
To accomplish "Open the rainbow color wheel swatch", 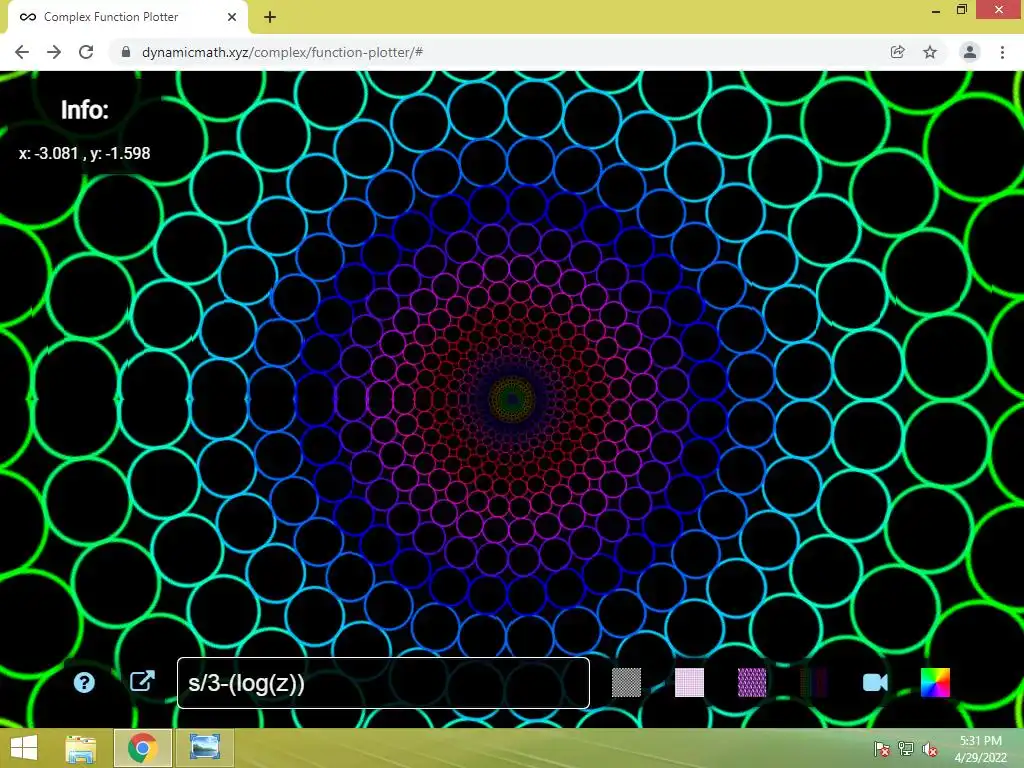I will pos(935,682).
